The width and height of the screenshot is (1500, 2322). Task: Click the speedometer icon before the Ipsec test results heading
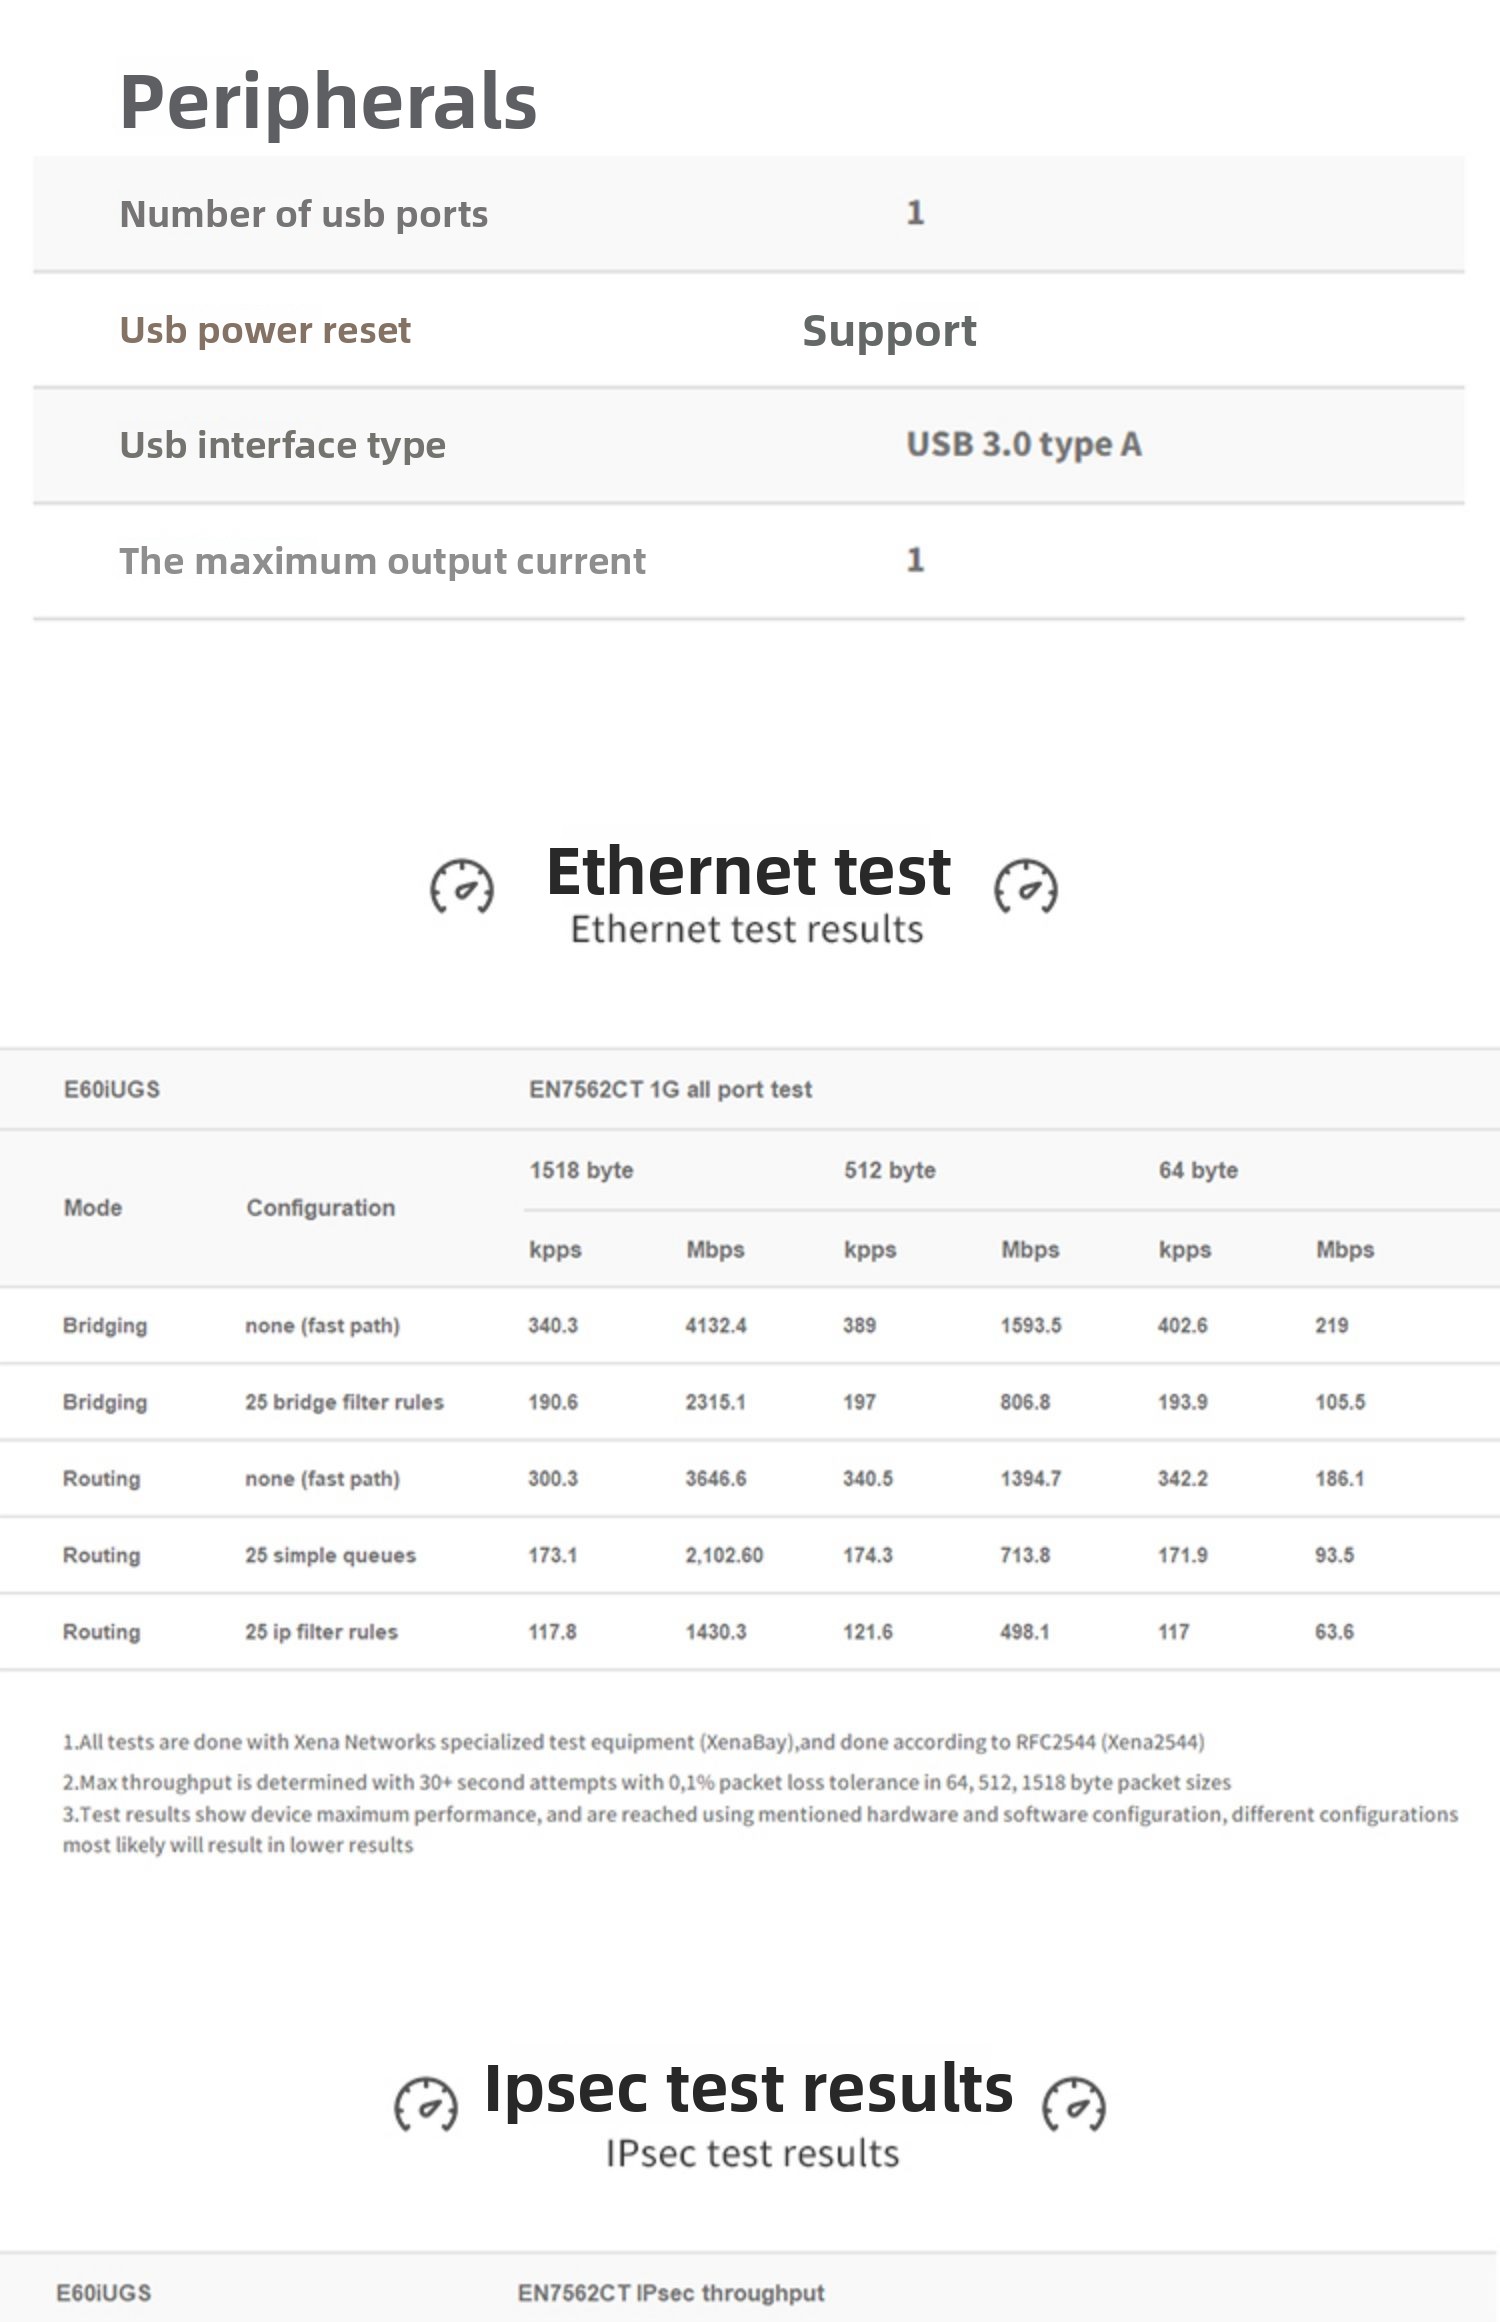coord(425,2103)
